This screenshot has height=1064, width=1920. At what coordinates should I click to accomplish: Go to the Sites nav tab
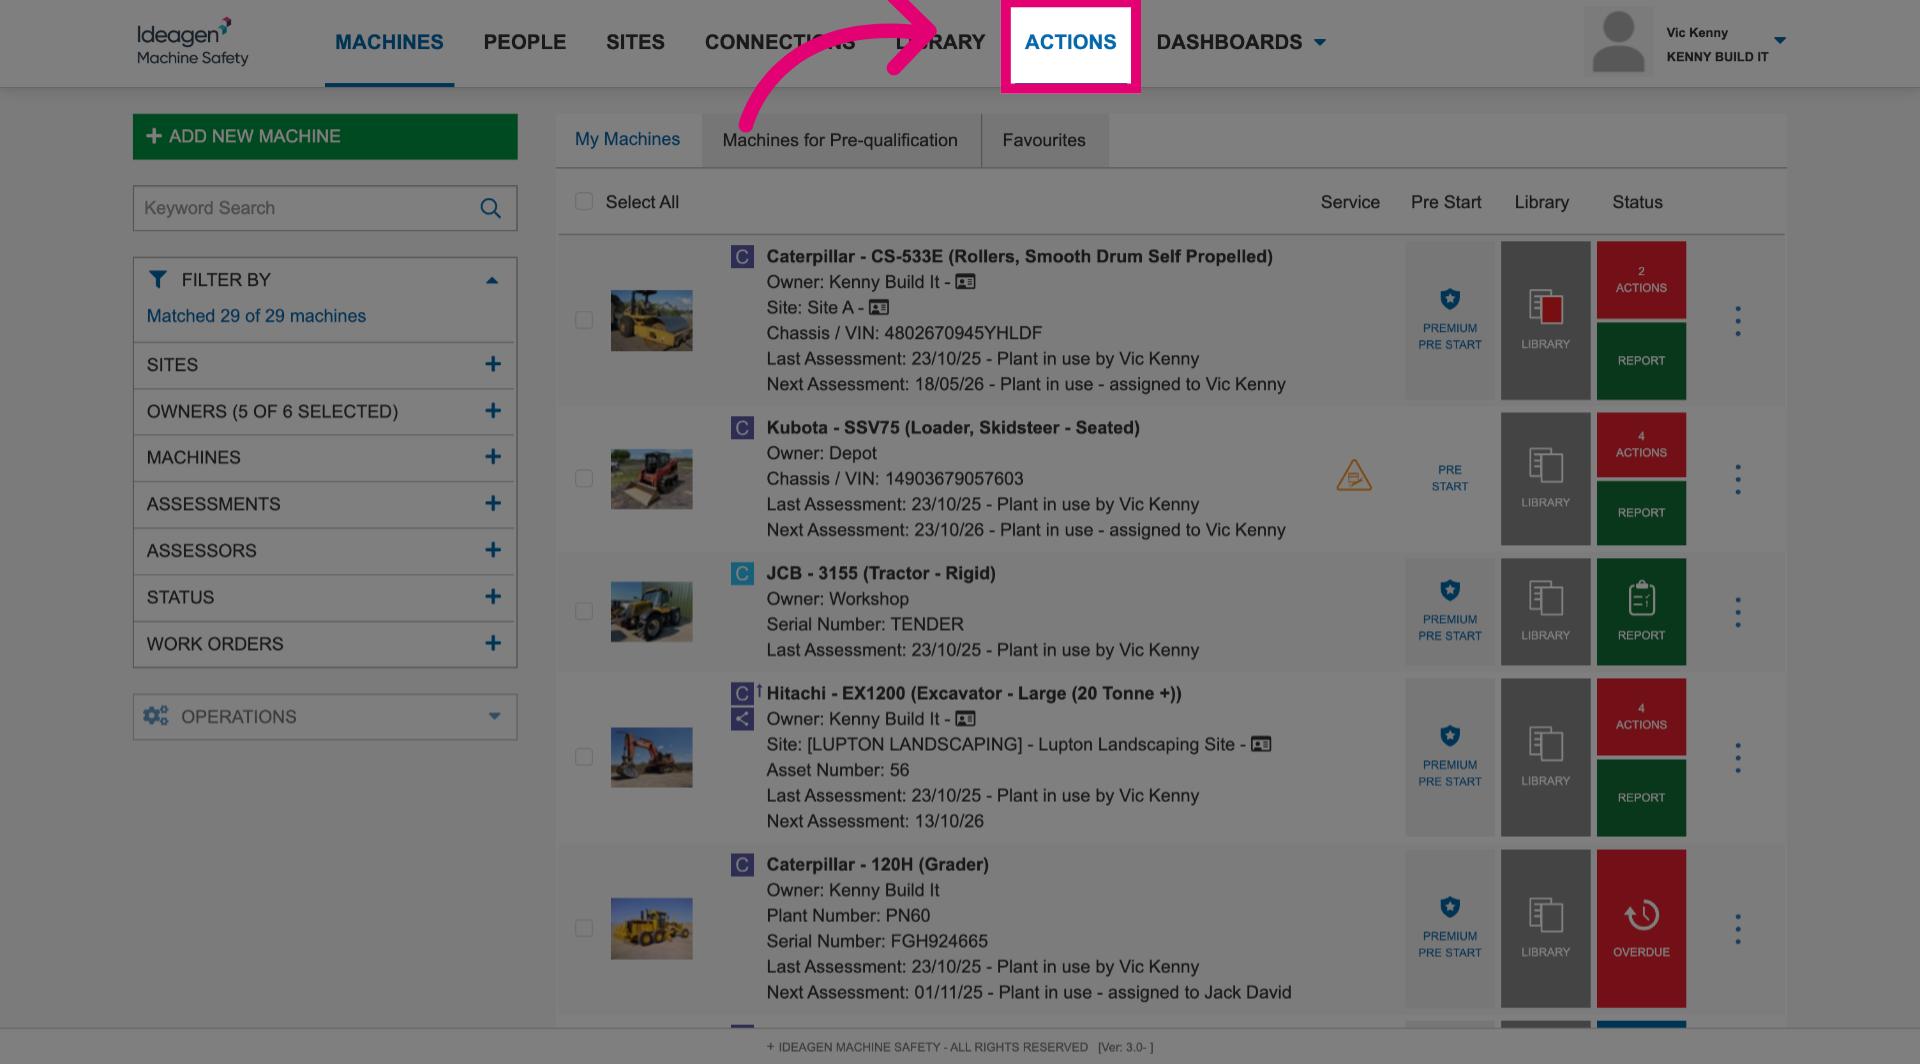(635, 42)
